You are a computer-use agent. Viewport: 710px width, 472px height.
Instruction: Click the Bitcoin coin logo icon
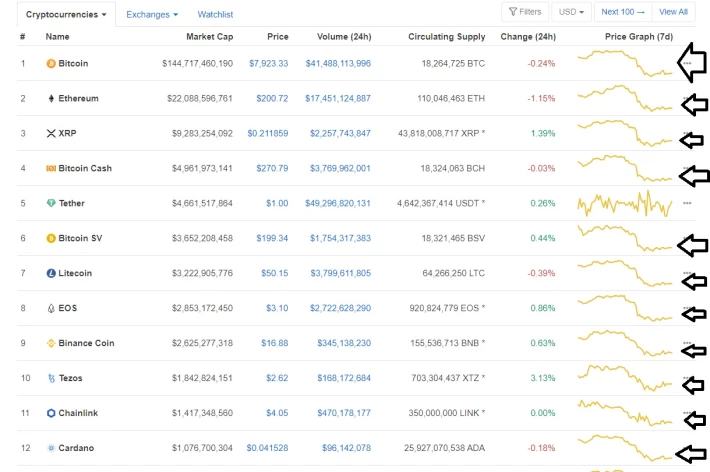pos(51,63)
